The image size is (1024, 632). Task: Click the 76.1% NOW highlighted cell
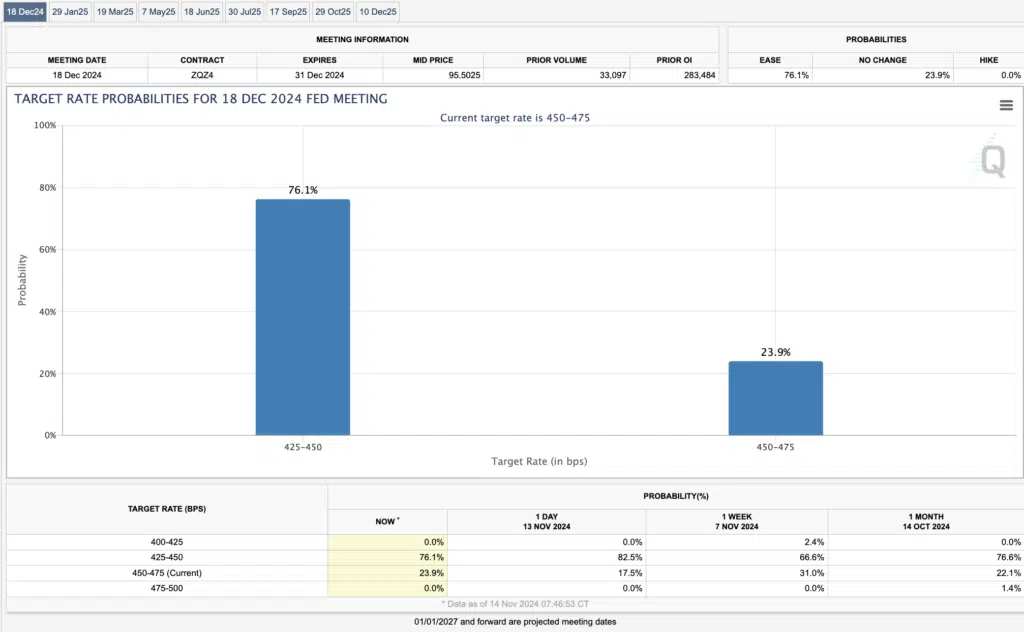pos(387,557)
